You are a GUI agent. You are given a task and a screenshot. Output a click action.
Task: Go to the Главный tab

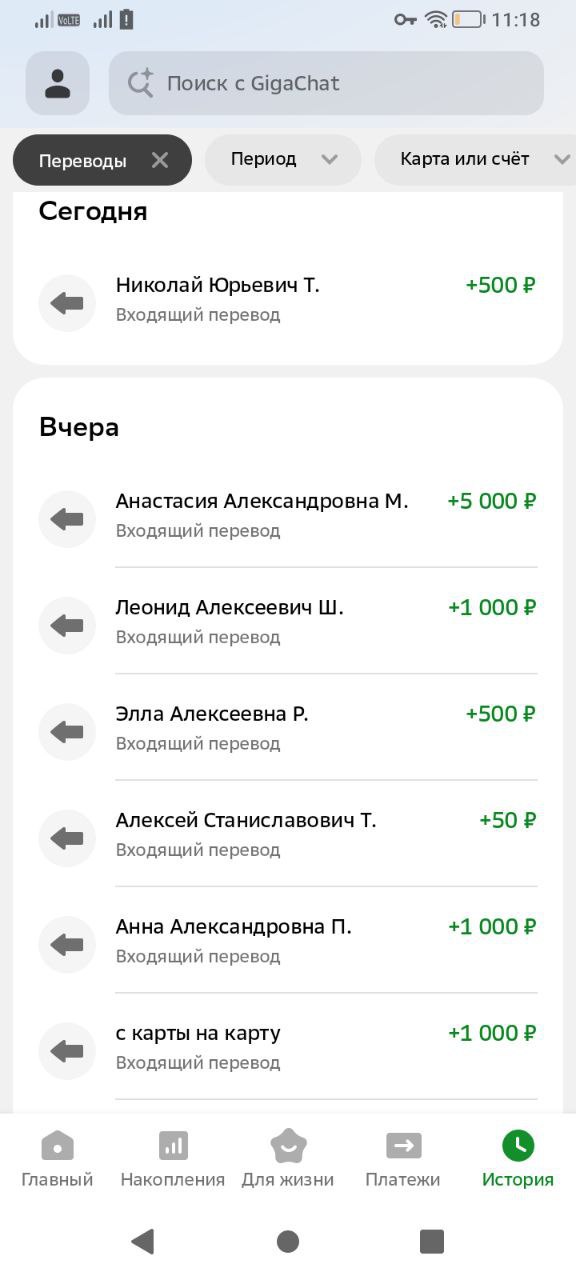[57, 1160]
